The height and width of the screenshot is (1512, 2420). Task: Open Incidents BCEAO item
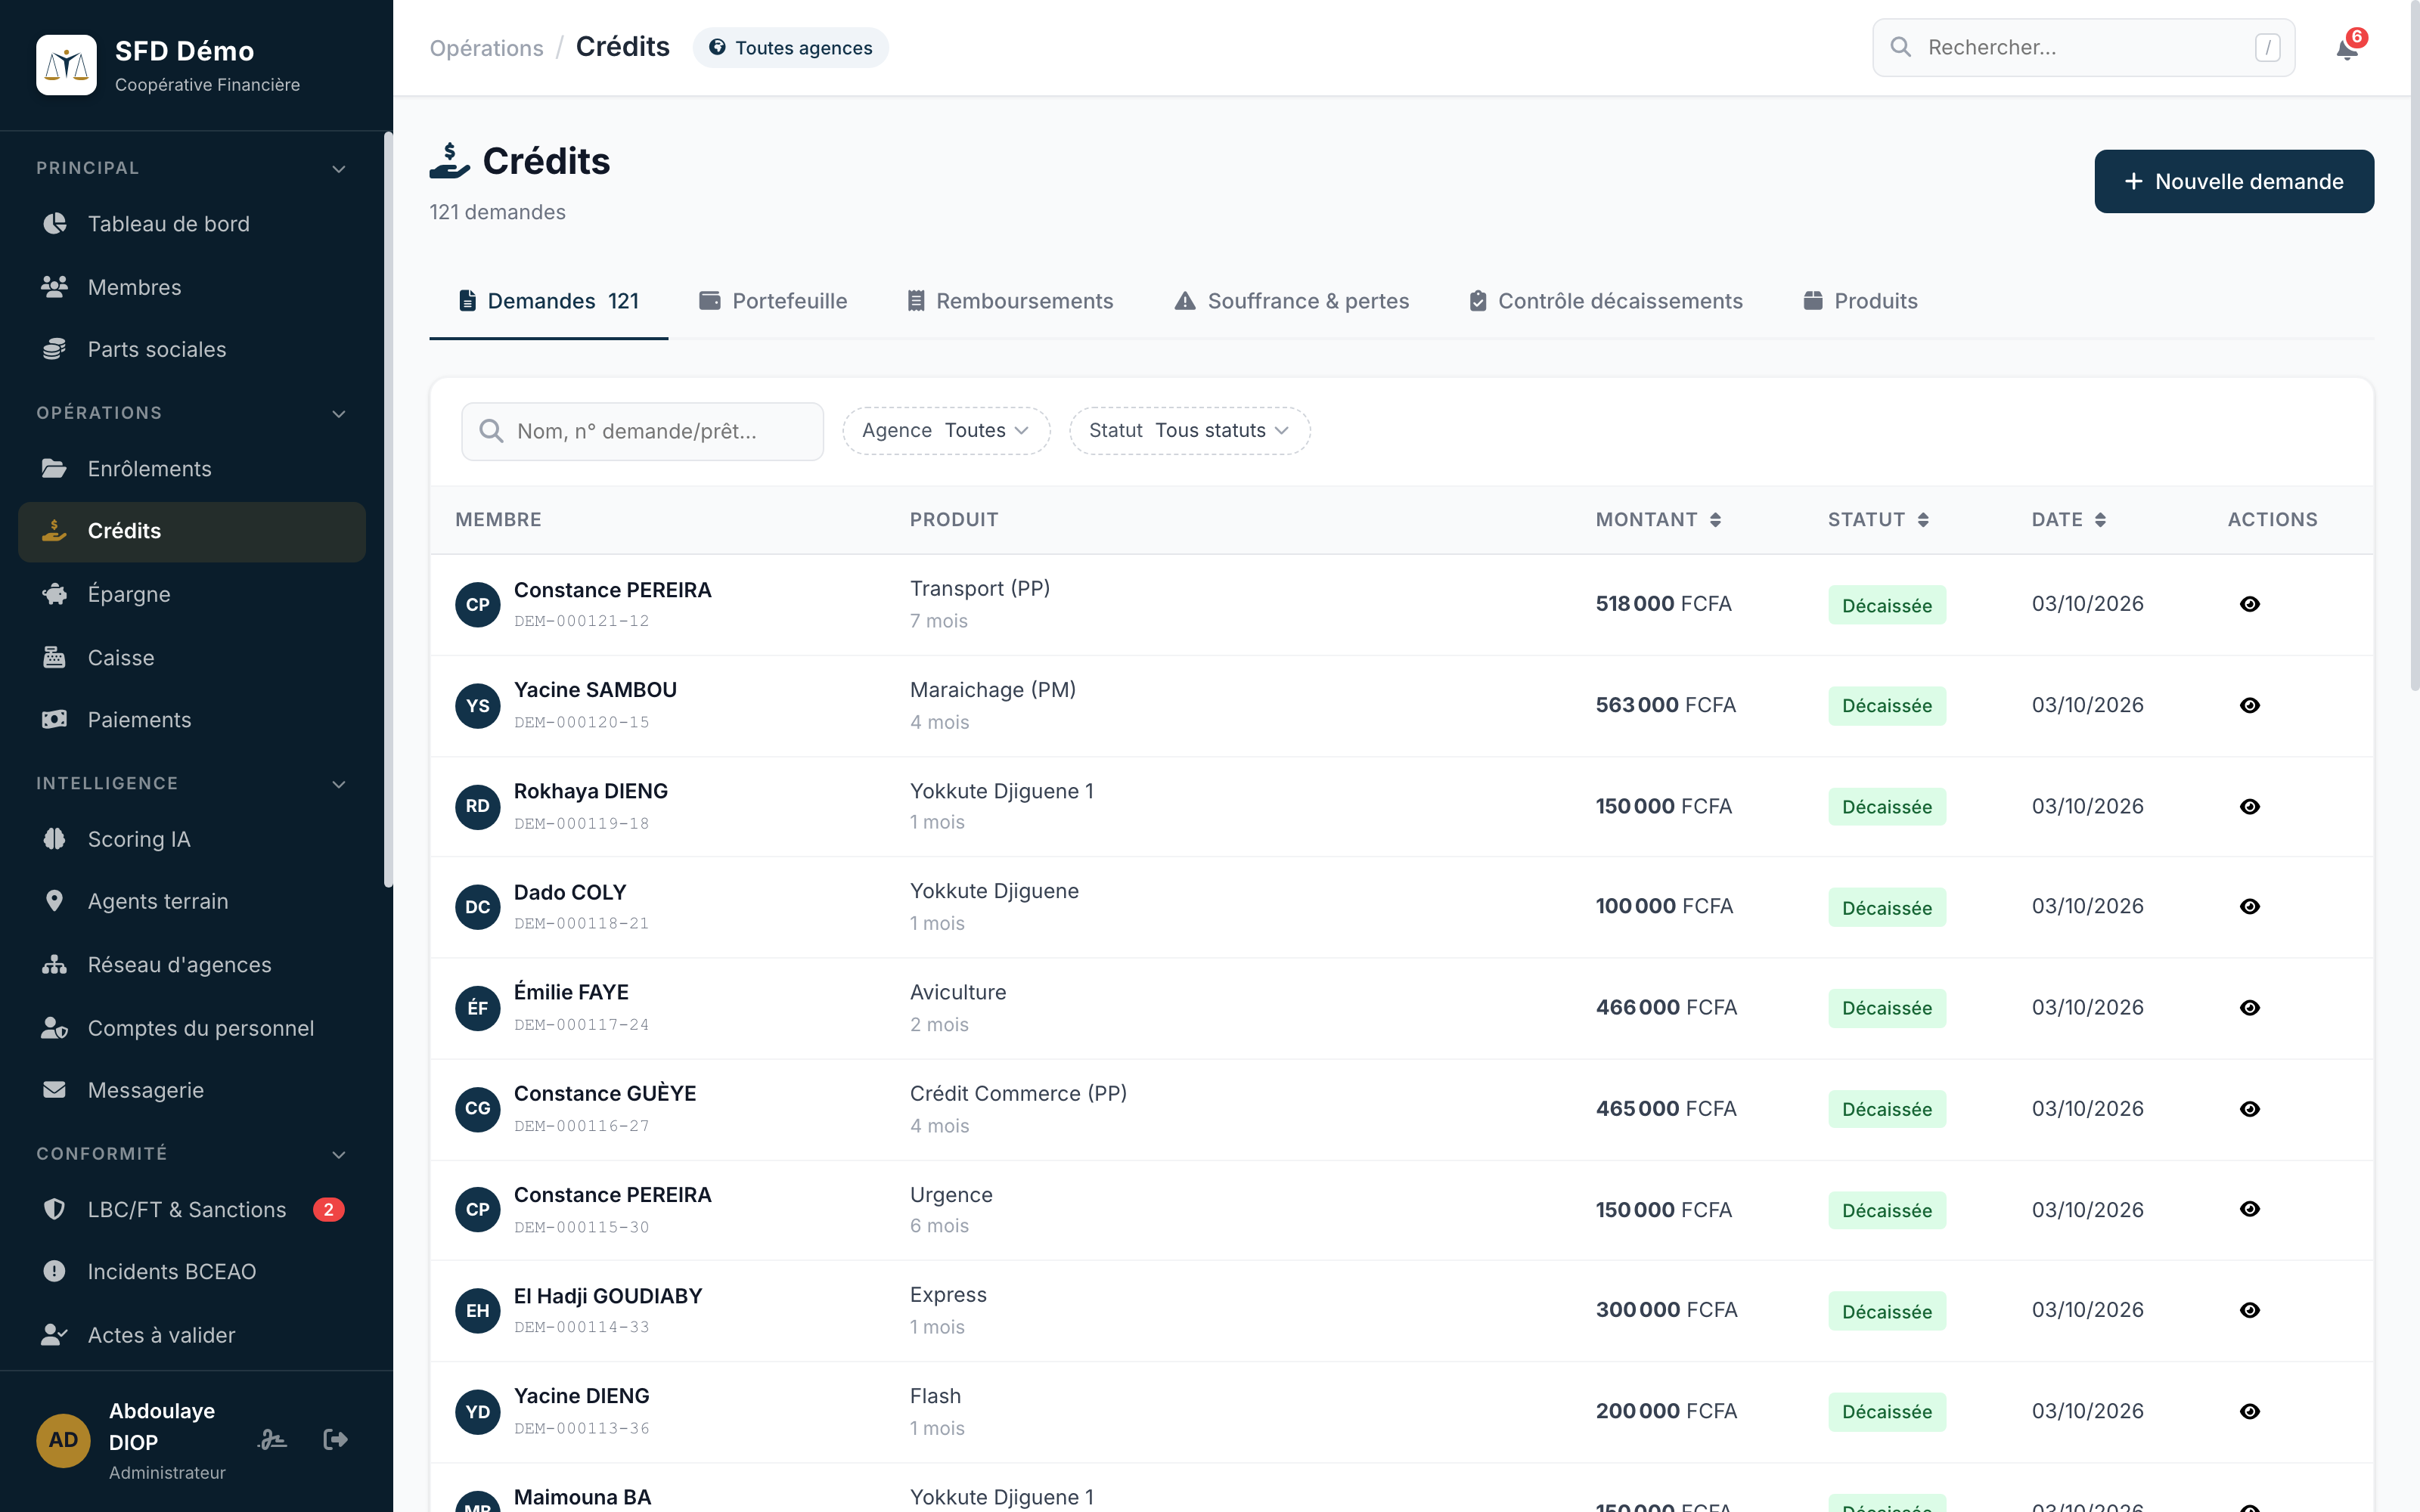pos(192,1272)
